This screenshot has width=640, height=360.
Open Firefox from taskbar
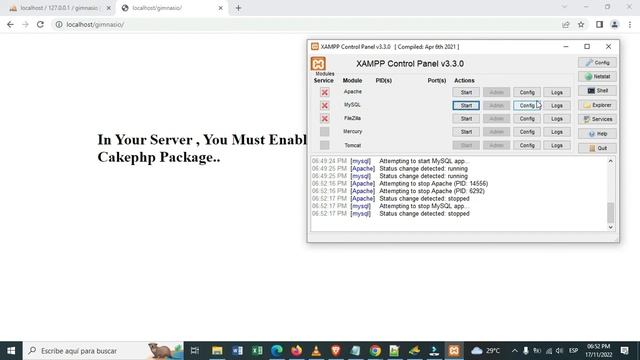coord(296,351)
